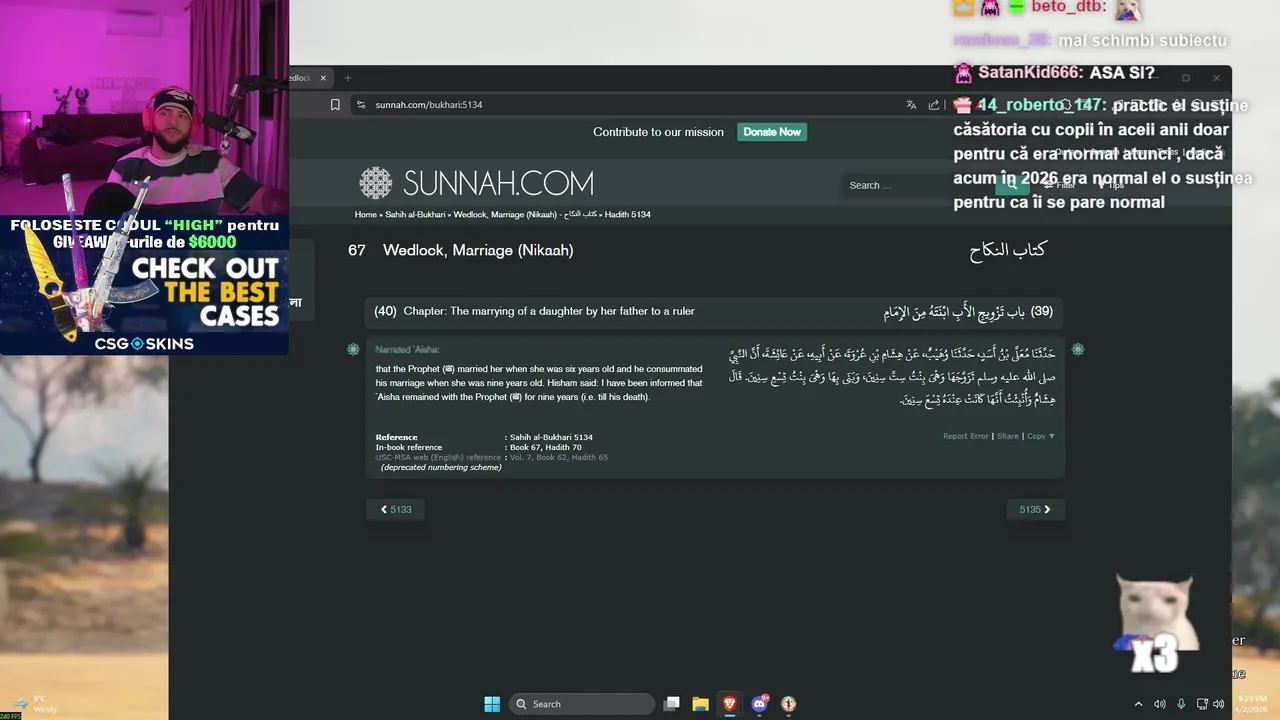1280x720 pixels.
Task: Close the current browser tab
Action: click(x=323, y=78)
